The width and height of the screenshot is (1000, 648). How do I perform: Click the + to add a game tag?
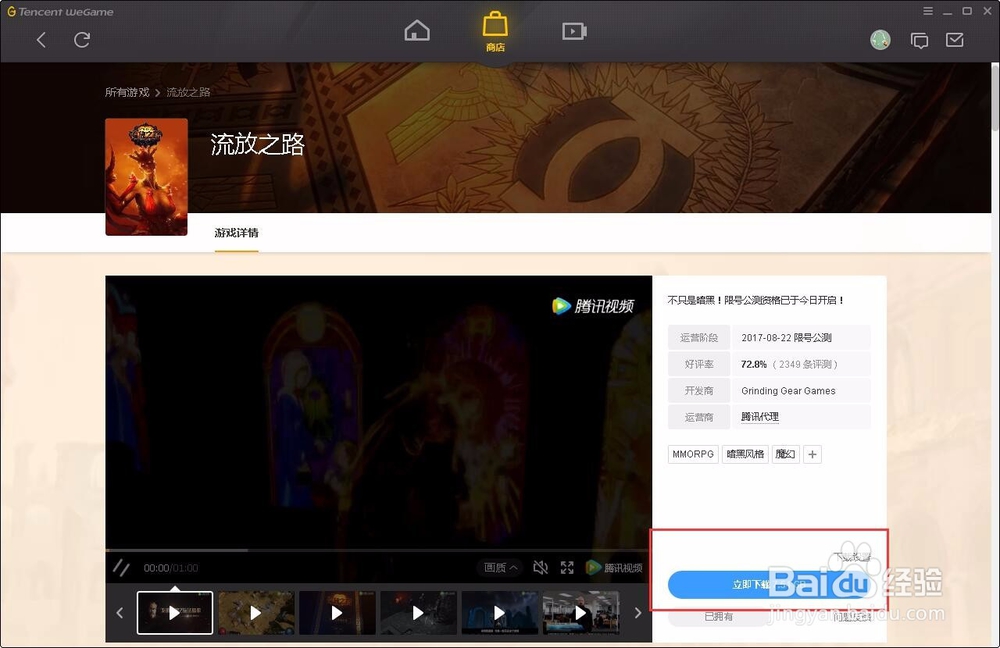point(812,454)
